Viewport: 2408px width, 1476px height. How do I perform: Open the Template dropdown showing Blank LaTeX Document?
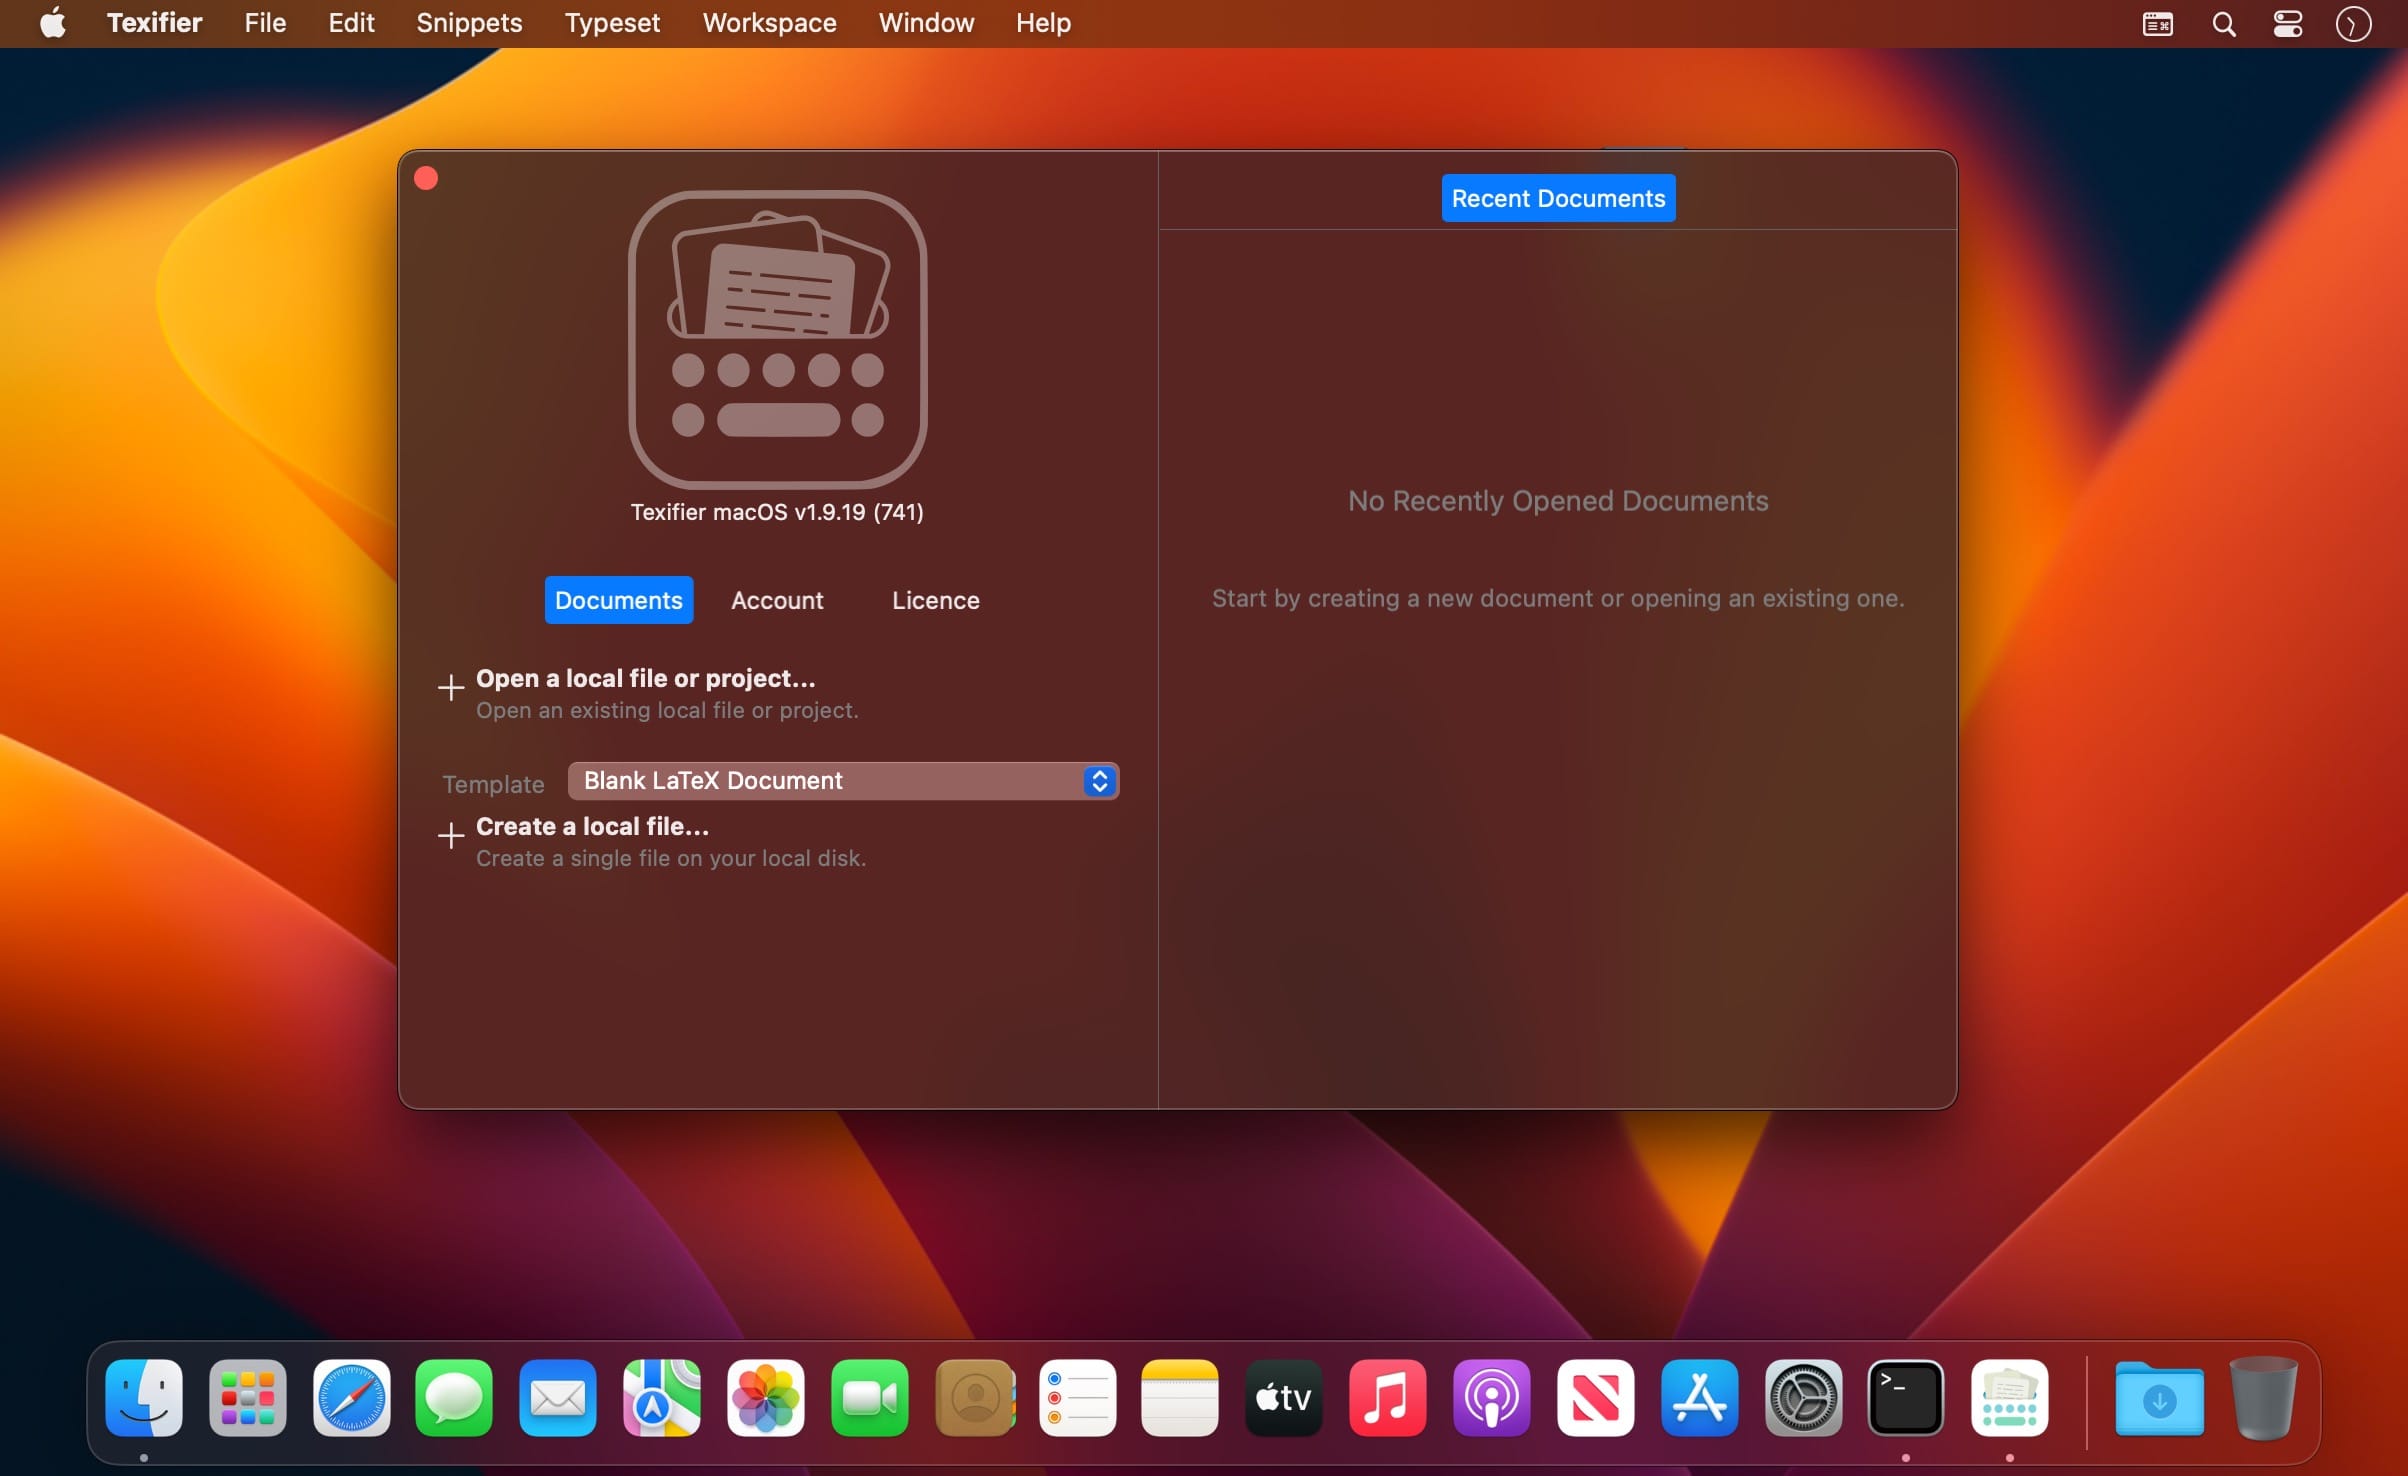[843, 781]
